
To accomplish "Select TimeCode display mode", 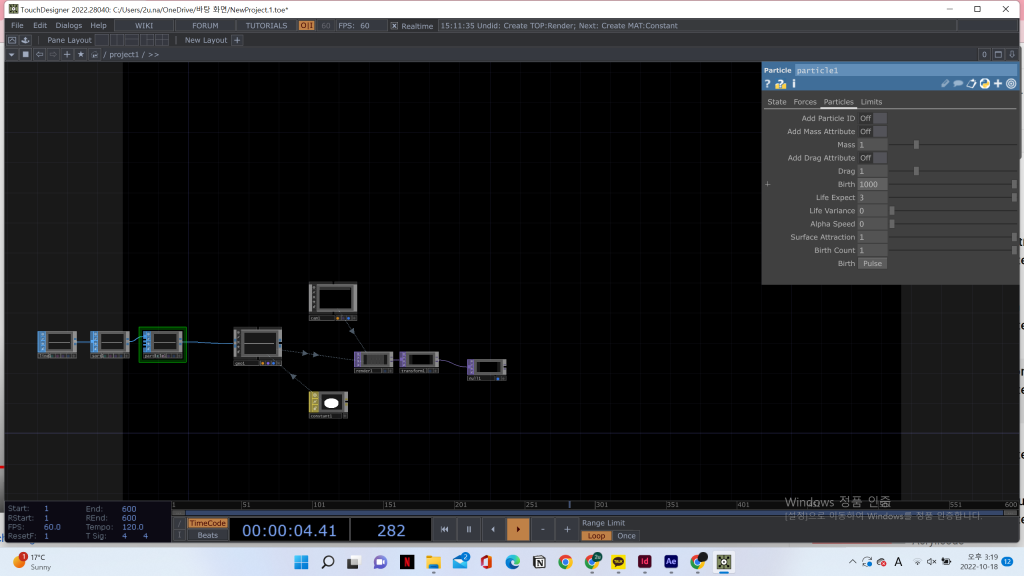I will coord(207,523).
